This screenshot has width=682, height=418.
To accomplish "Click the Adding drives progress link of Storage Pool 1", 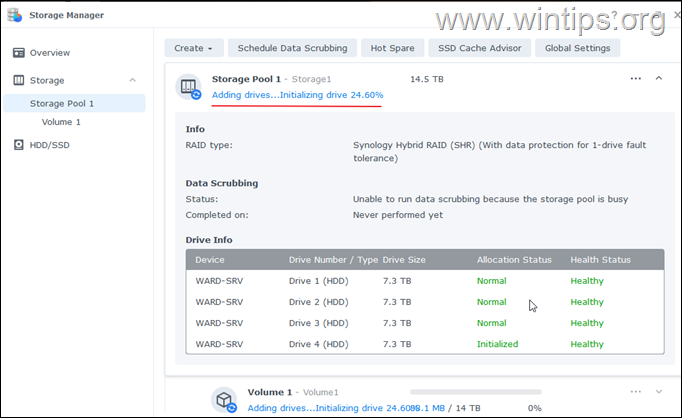I will (298, 95).
